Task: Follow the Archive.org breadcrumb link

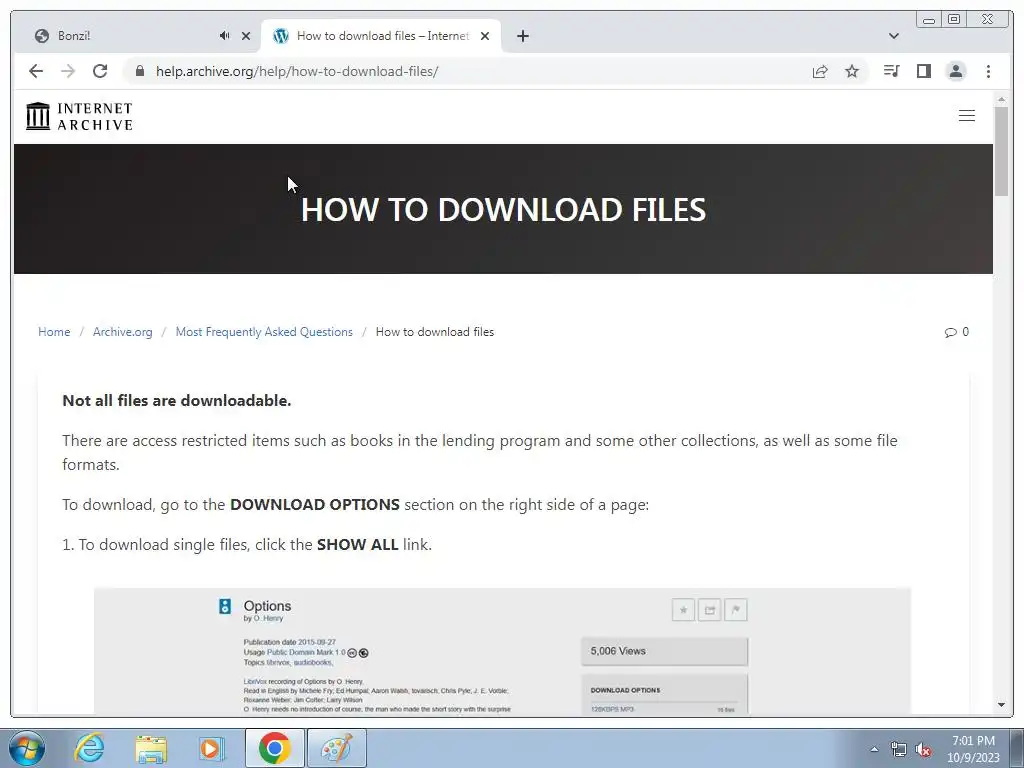Action: [x=123, y=332]
